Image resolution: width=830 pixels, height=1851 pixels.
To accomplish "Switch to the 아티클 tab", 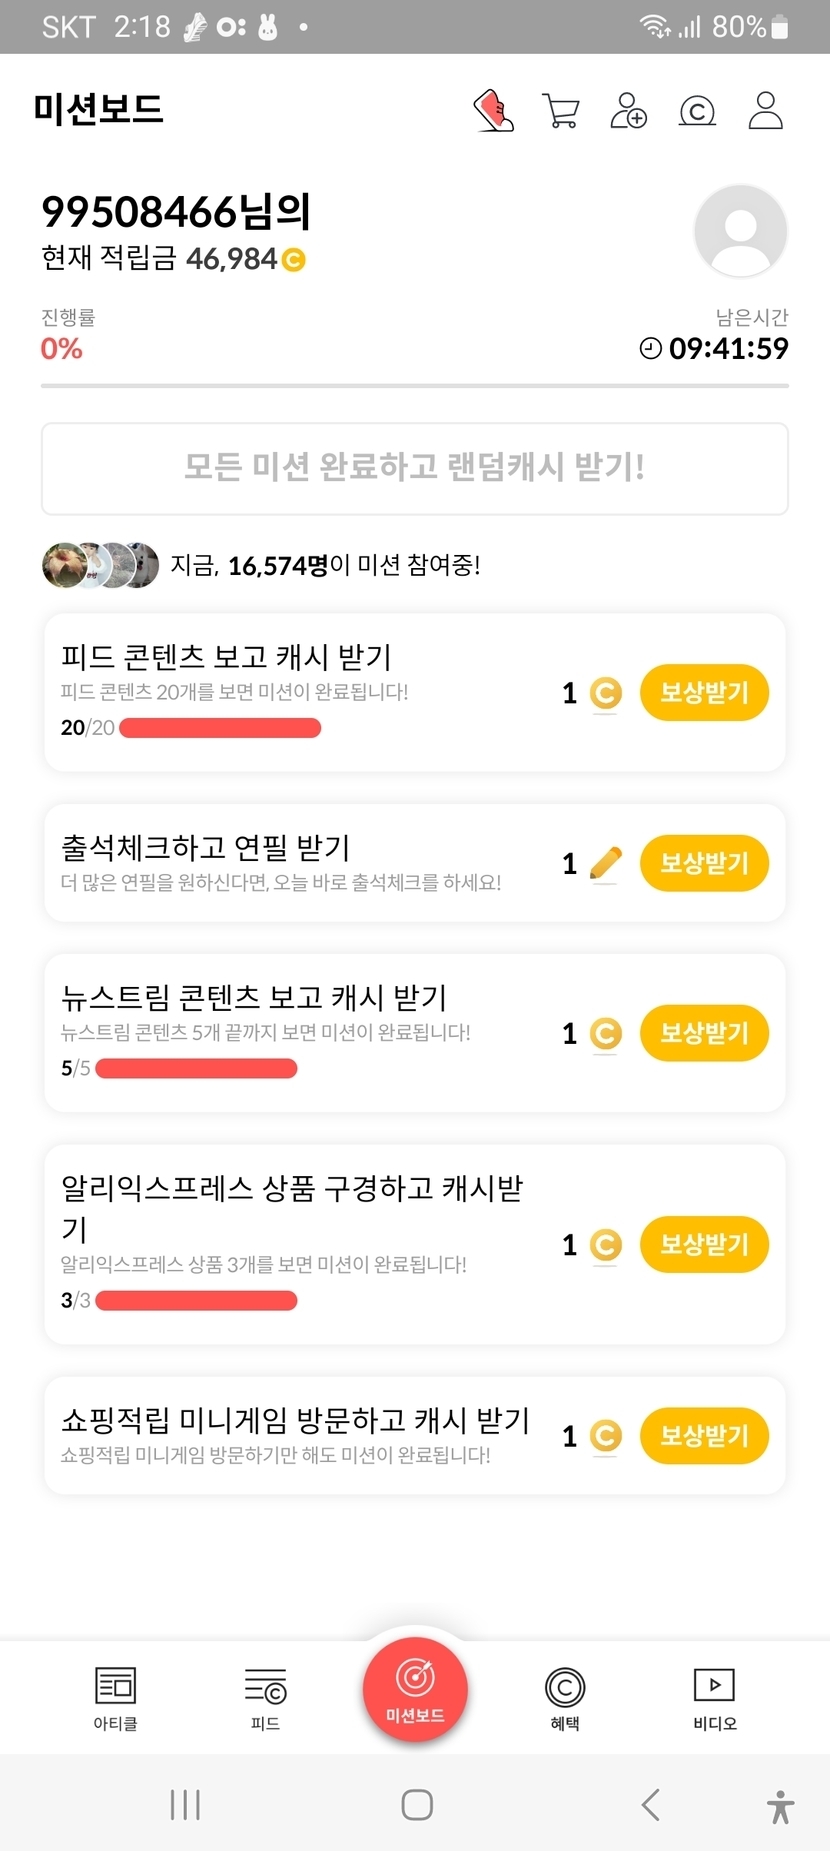I will point(115,1698).
